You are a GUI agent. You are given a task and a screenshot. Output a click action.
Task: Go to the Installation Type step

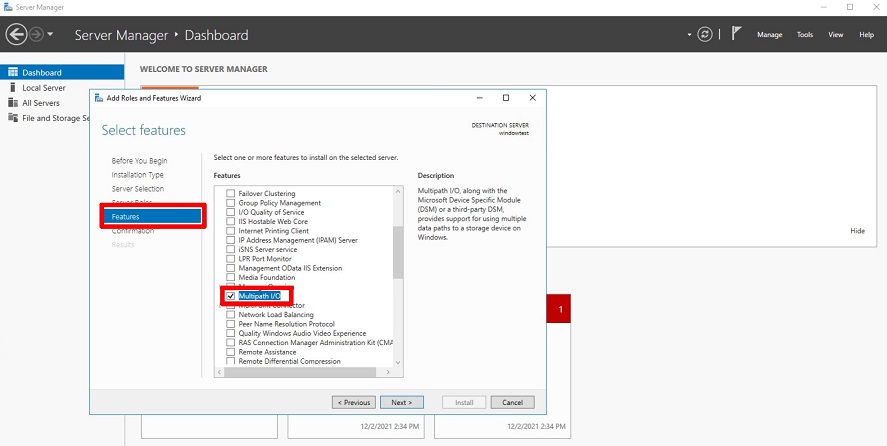tap(138, 175)
